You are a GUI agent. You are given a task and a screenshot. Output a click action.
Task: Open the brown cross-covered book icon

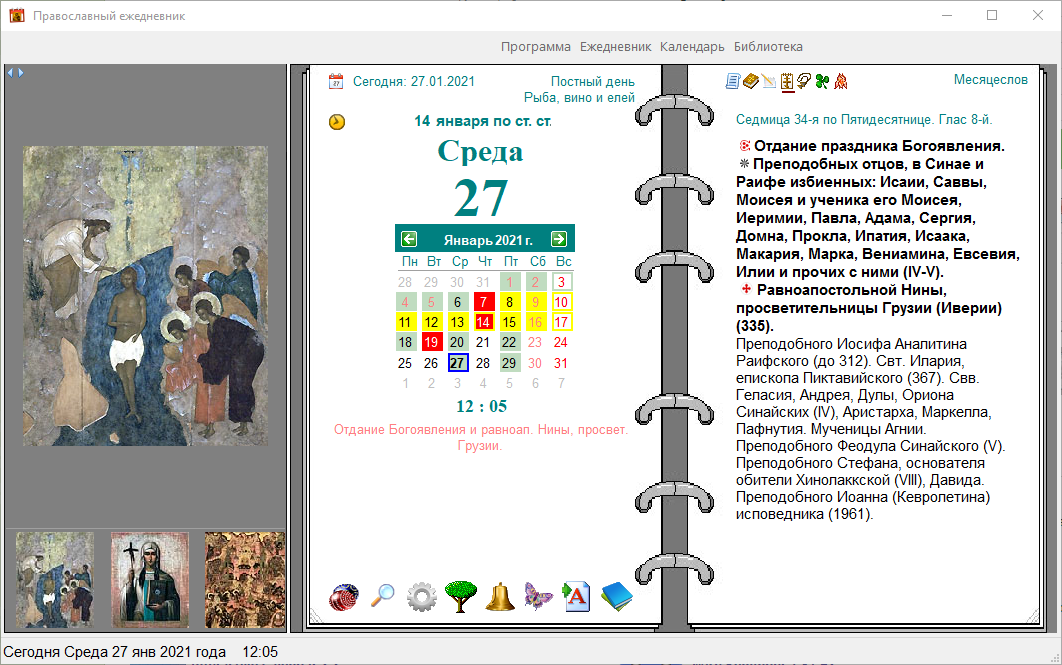click(750, 81)
